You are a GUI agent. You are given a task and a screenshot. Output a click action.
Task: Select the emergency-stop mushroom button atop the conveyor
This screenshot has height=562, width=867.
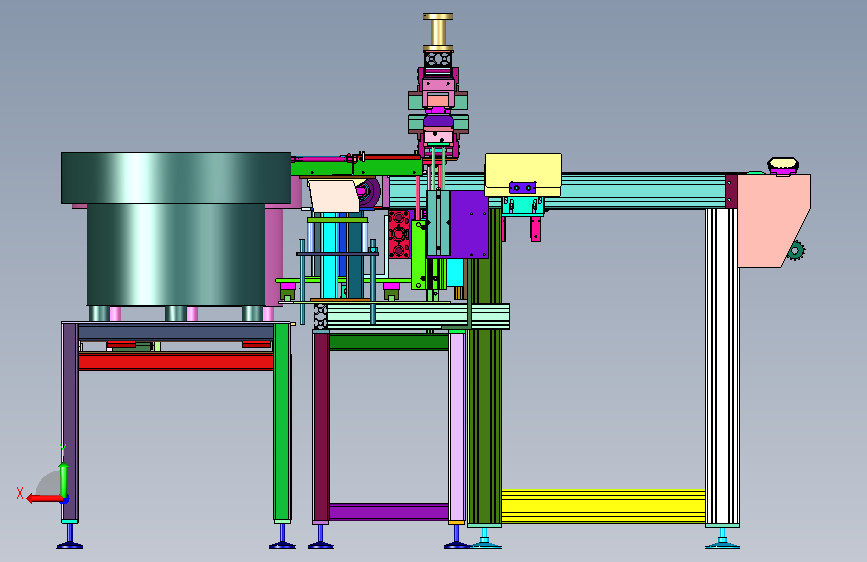pyautogui.click(x=782, y=166)
